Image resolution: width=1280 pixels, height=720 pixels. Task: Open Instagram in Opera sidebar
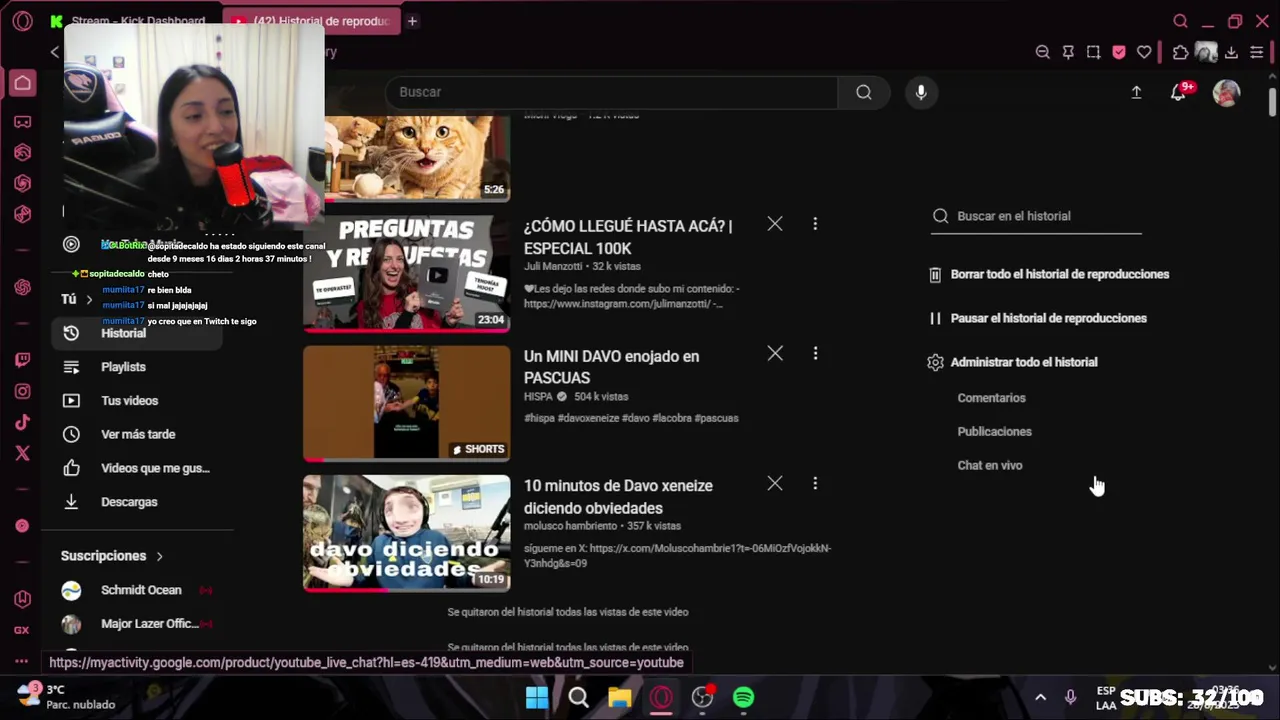pos(22,392)
